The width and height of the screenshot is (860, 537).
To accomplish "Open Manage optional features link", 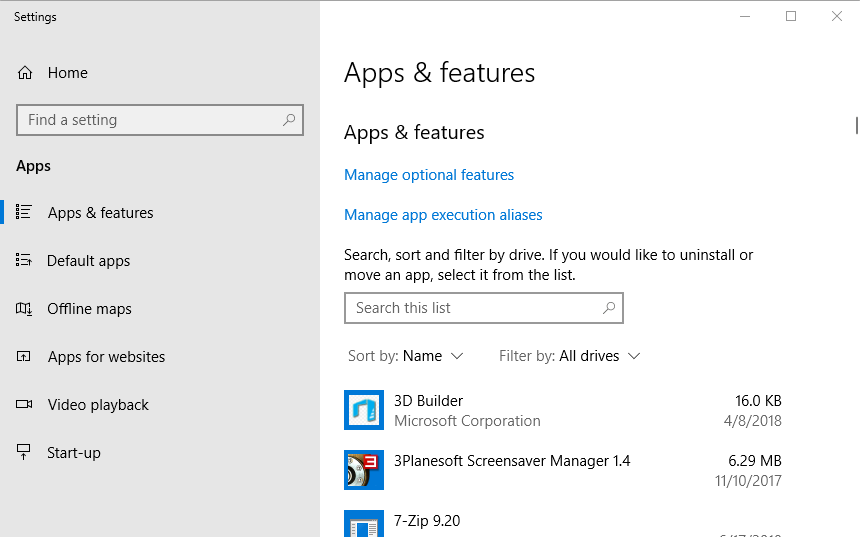I will [429, 175].
